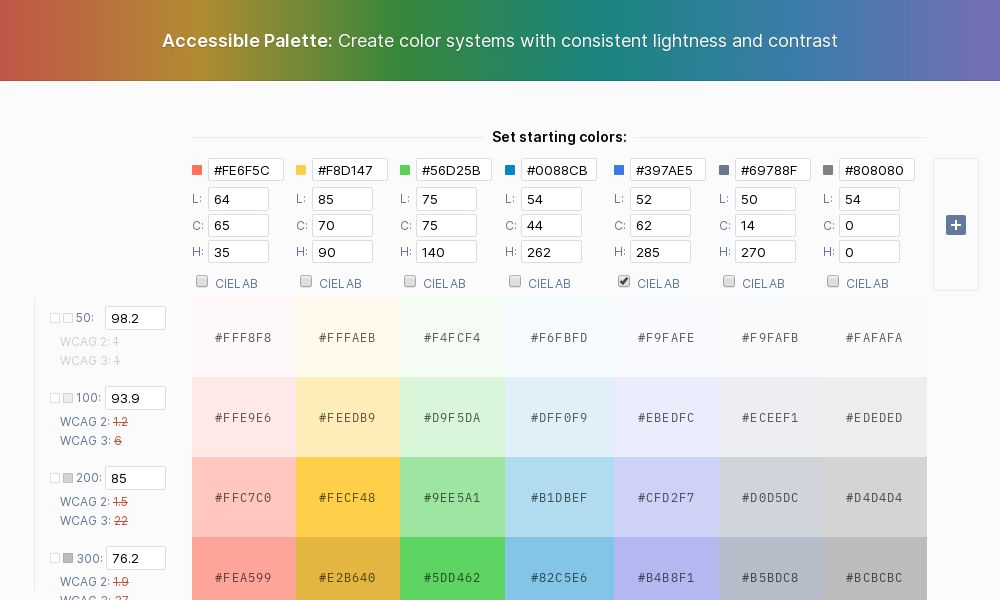Click the green swatch icon beside #56D25B
This screenshot has height=600, width=1000.
[x=405, y=170]
